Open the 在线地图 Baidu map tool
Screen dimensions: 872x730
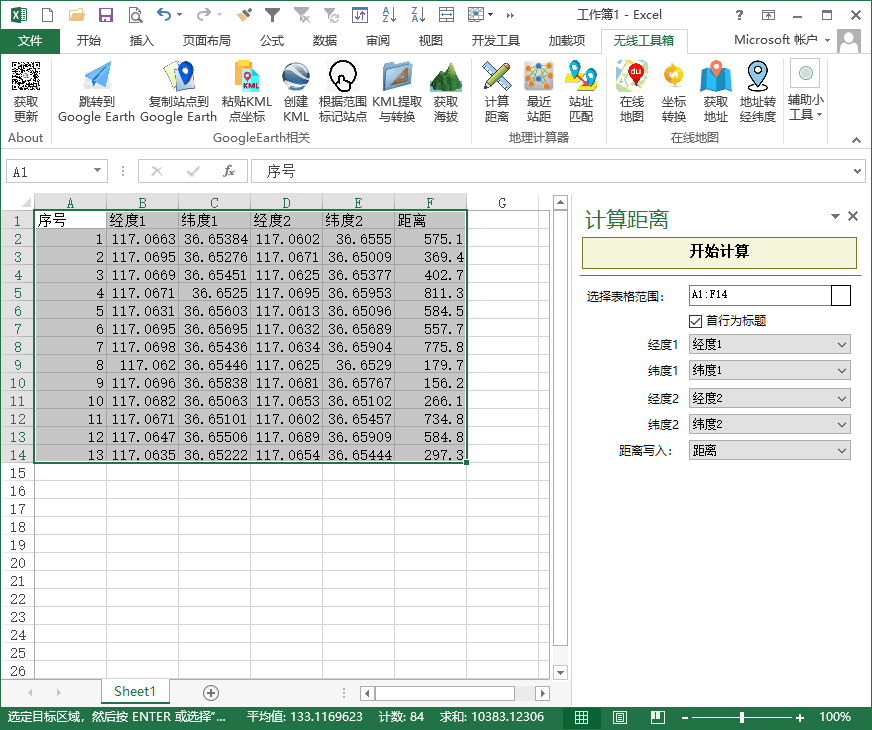632,92
